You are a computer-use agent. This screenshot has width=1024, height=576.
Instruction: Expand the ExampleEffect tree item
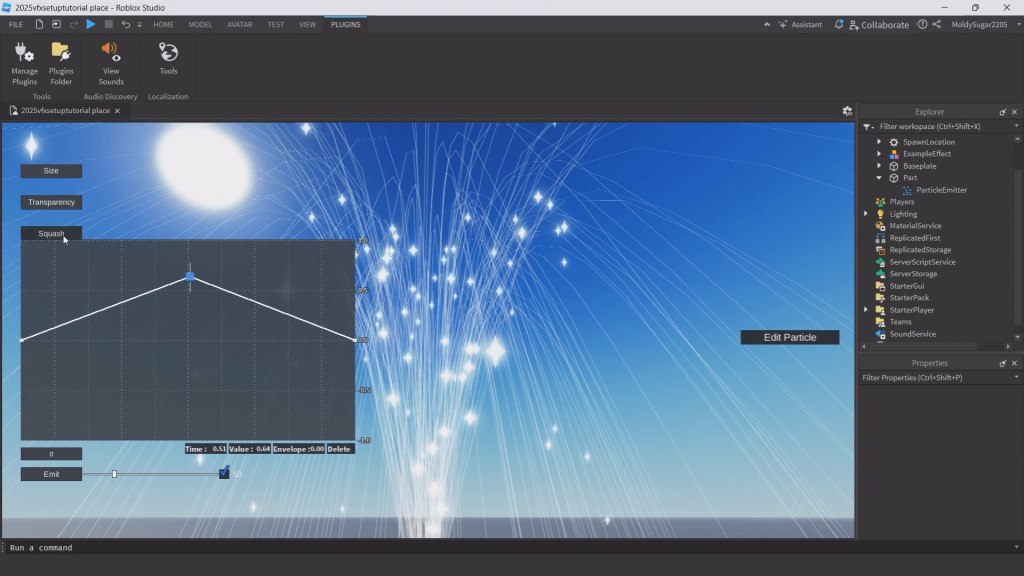pos(879,154)
